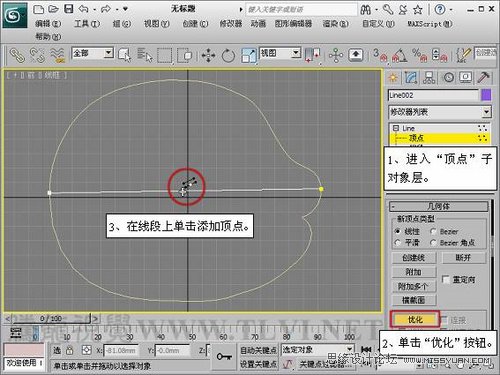Toggle the Keyboard Shortcut Override icon
The width and height of the screenshot is (500, 375).
coord(356,55)
